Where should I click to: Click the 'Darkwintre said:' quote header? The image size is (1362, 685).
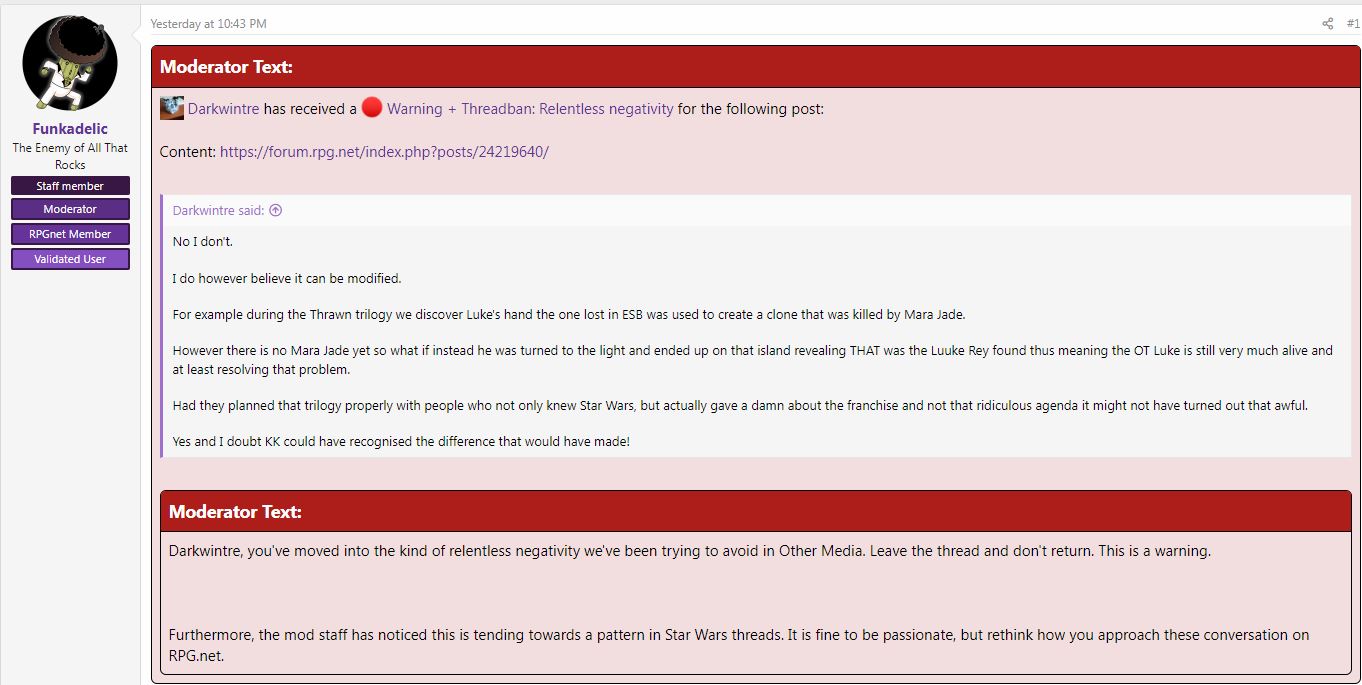[x=218, y=210]
